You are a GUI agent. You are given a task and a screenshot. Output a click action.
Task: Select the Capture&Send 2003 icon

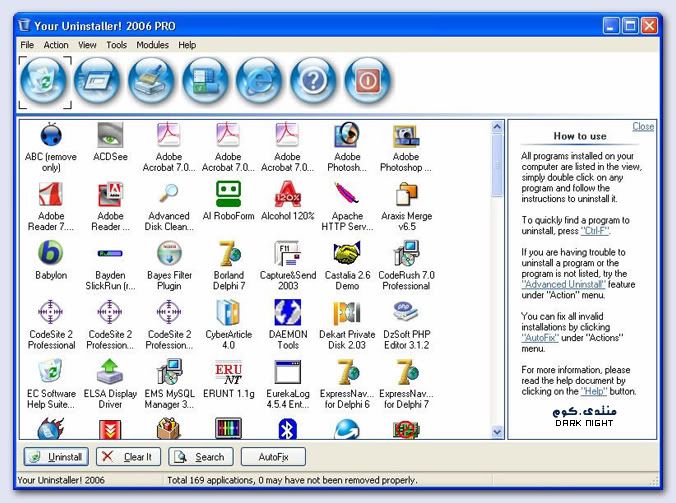[x=287, y=253]
